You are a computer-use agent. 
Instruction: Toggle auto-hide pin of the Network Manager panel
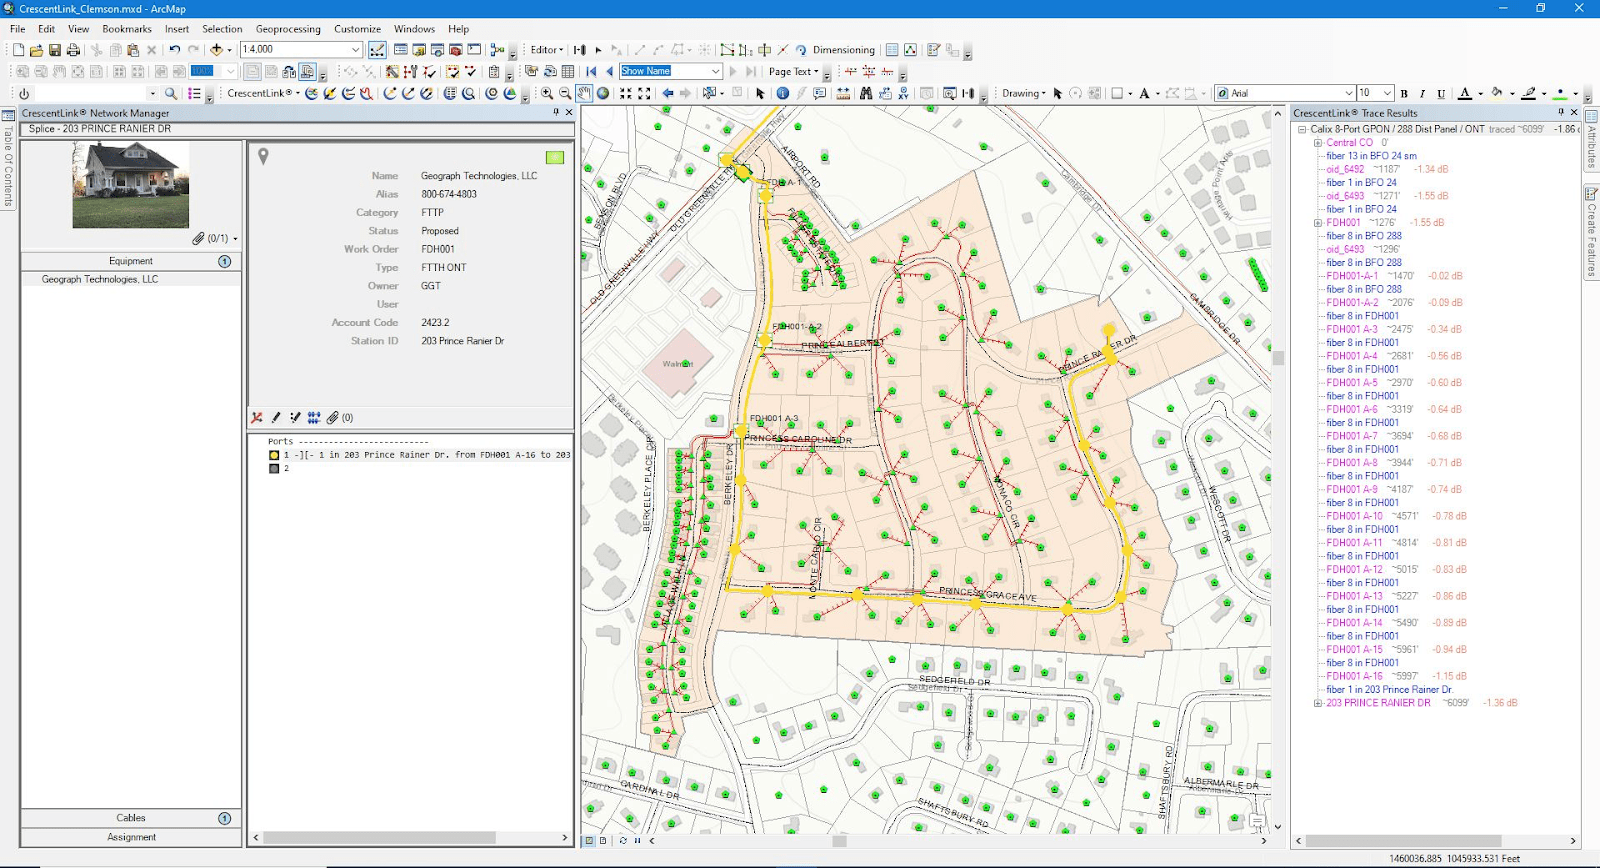pos(556,113)
